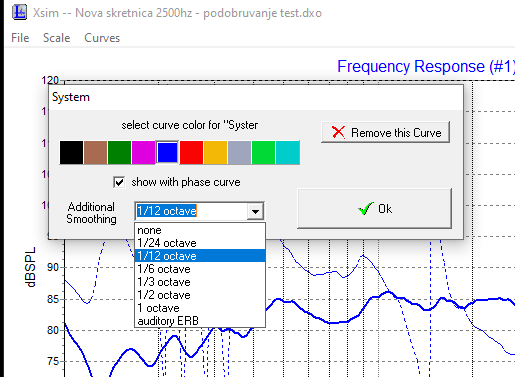This screenshot has height=377, width=515.
Task: Choose 1 octave smoothing option
Action: pos(200,308)
